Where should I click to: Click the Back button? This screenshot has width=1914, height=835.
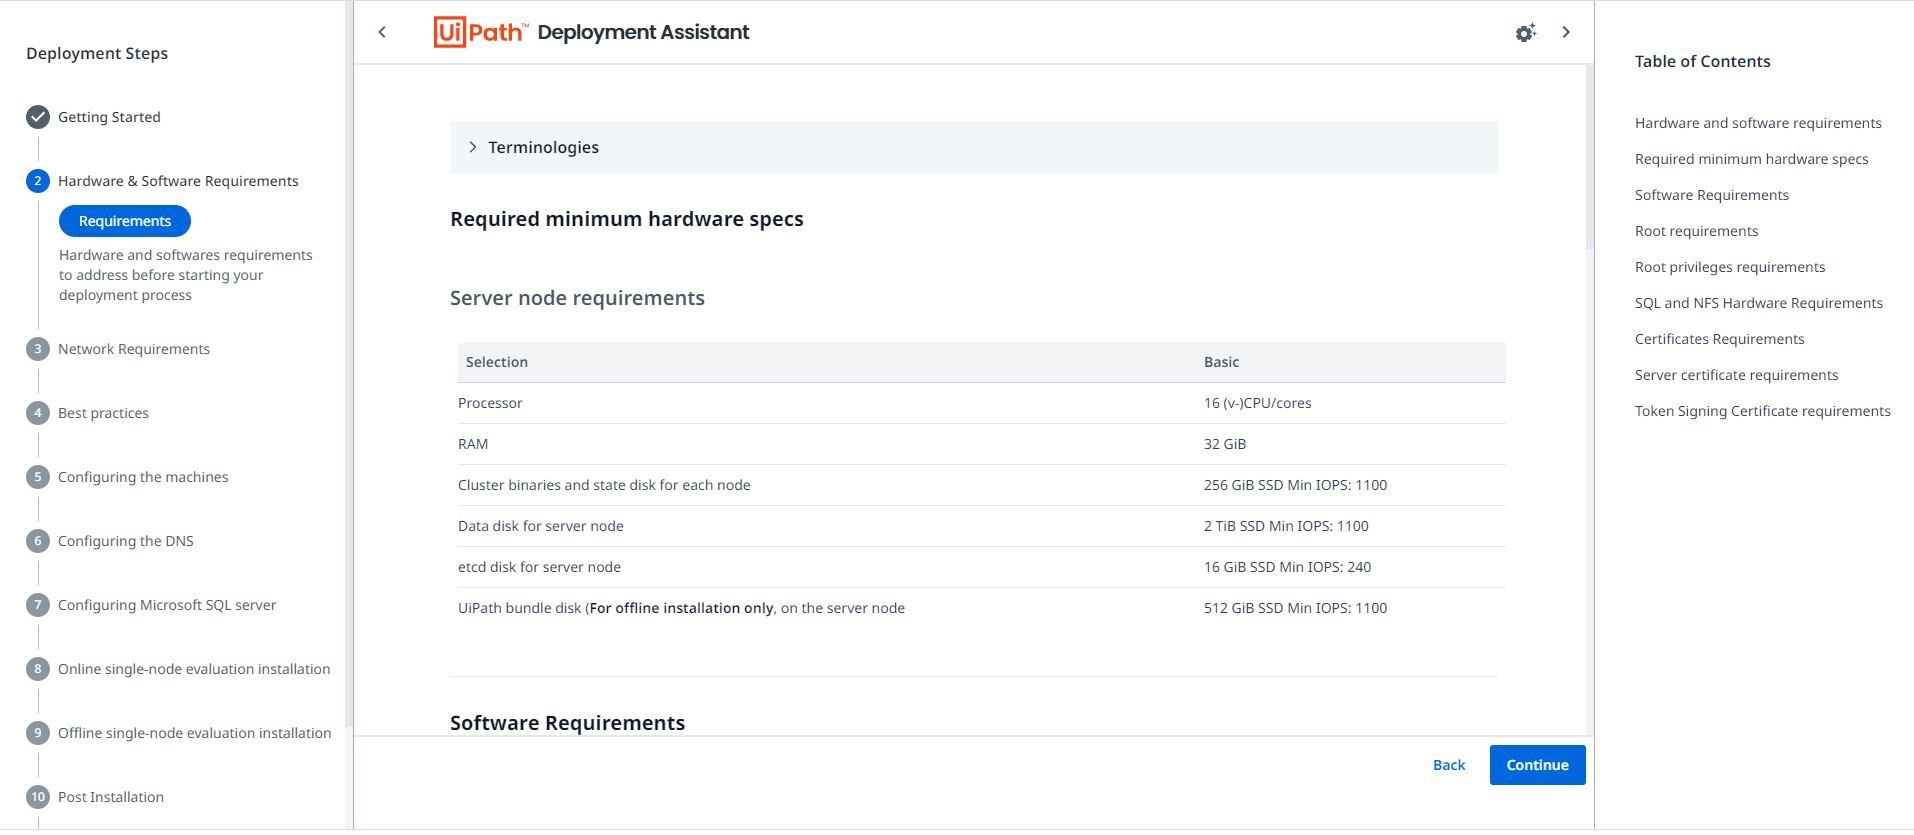point(1449,765)
